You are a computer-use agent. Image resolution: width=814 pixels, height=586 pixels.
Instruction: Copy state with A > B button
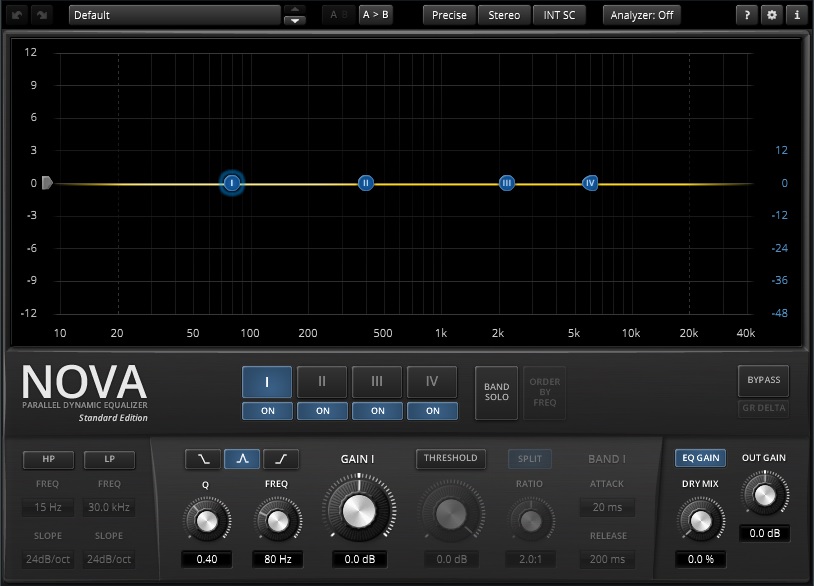point(375,15)
